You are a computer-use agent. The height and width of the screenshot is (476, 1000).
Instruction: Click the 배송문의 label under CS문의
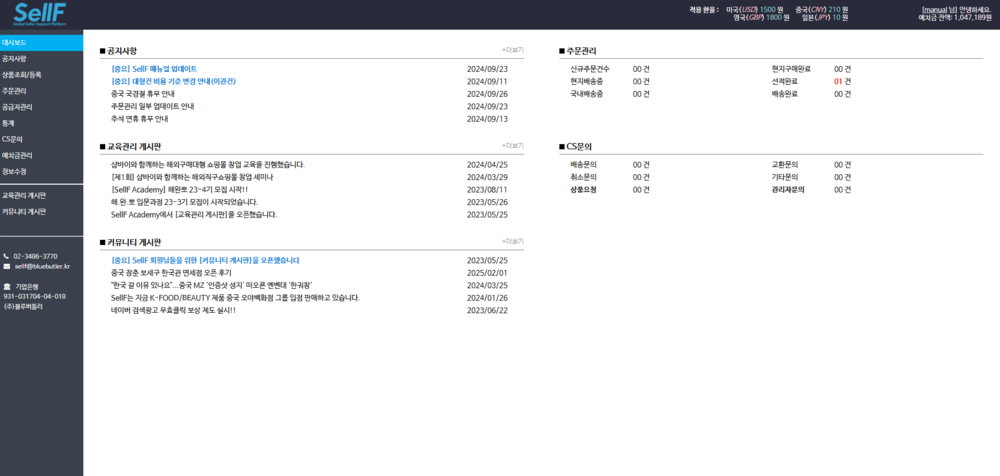coord(584,165)
